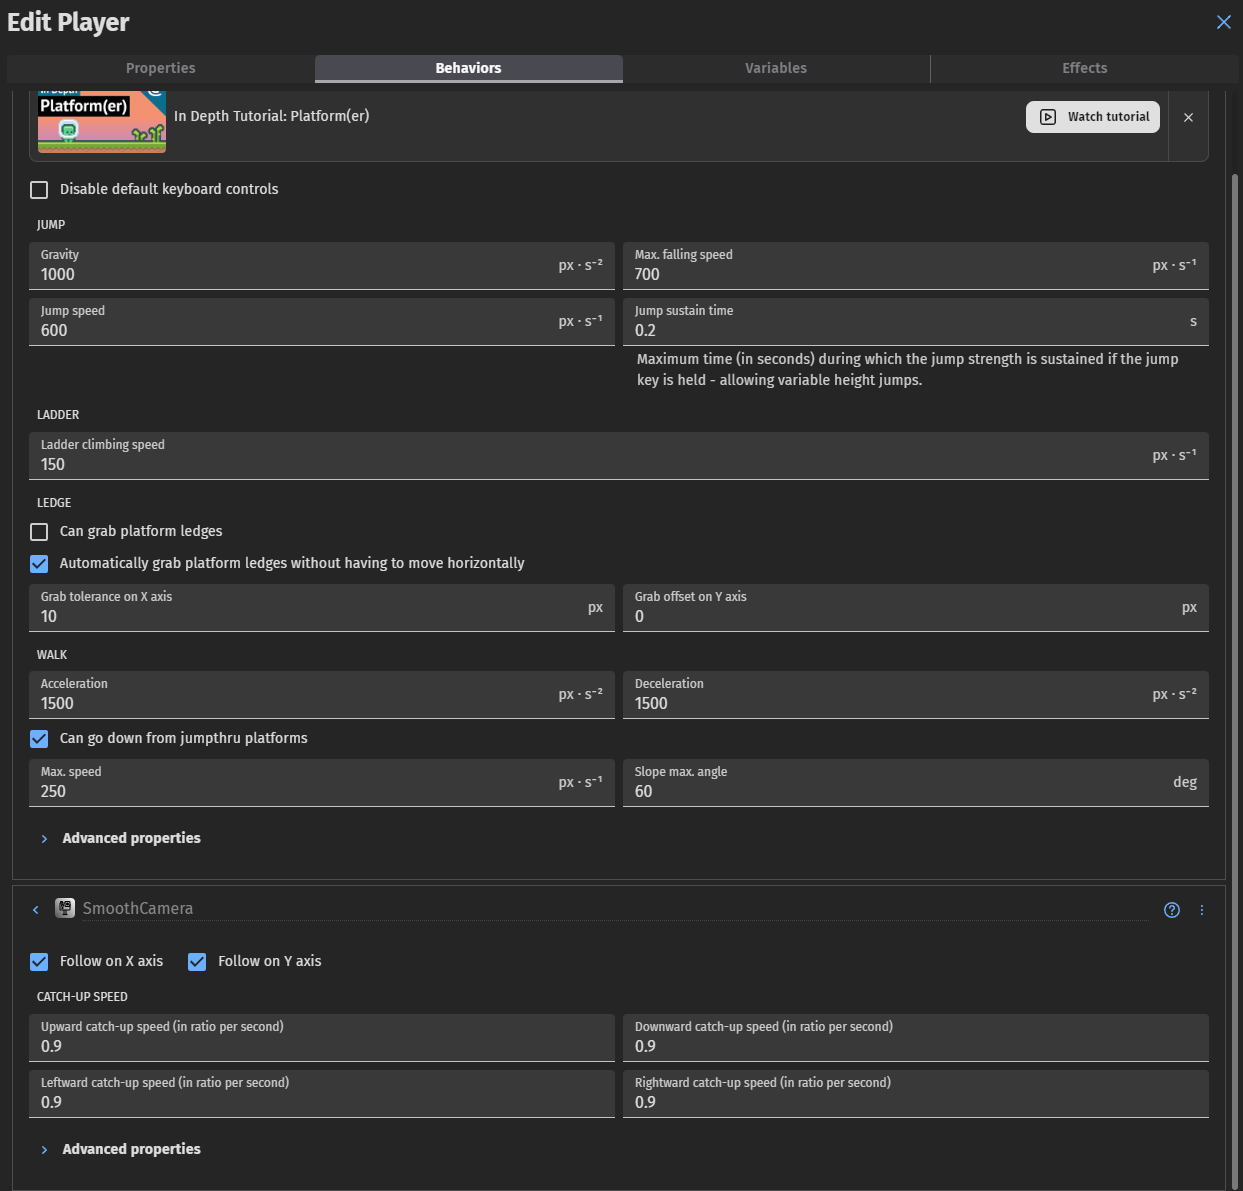The width and height of the screenshot is (1243, 1191).
Task: Dismiss the Platformer tutorial banner
Action: (1188, 118)
